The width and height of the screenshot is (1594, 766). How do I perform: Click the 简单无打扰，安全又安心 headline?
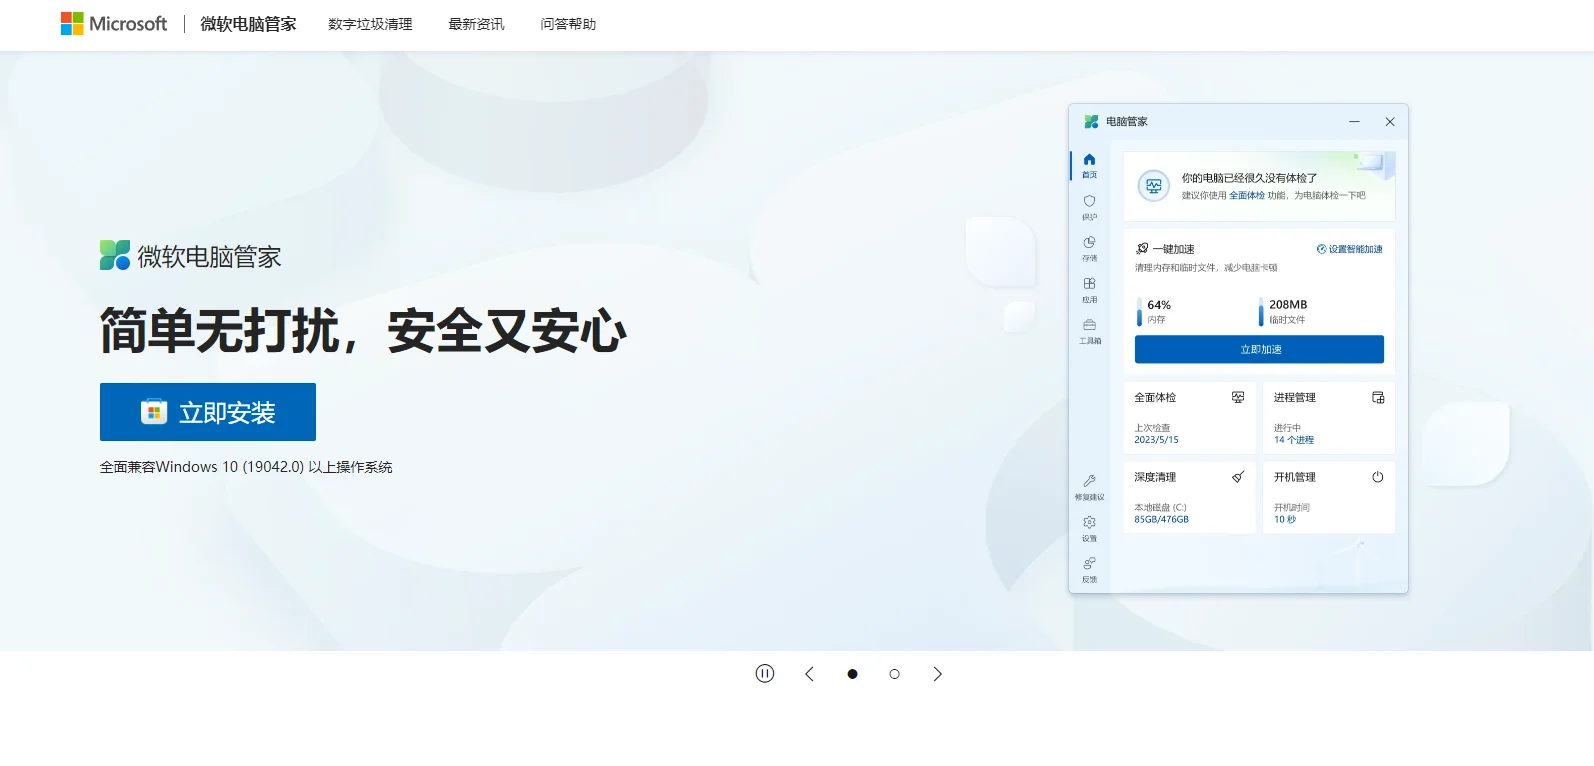pyautogui.click(x=363, y=331)
